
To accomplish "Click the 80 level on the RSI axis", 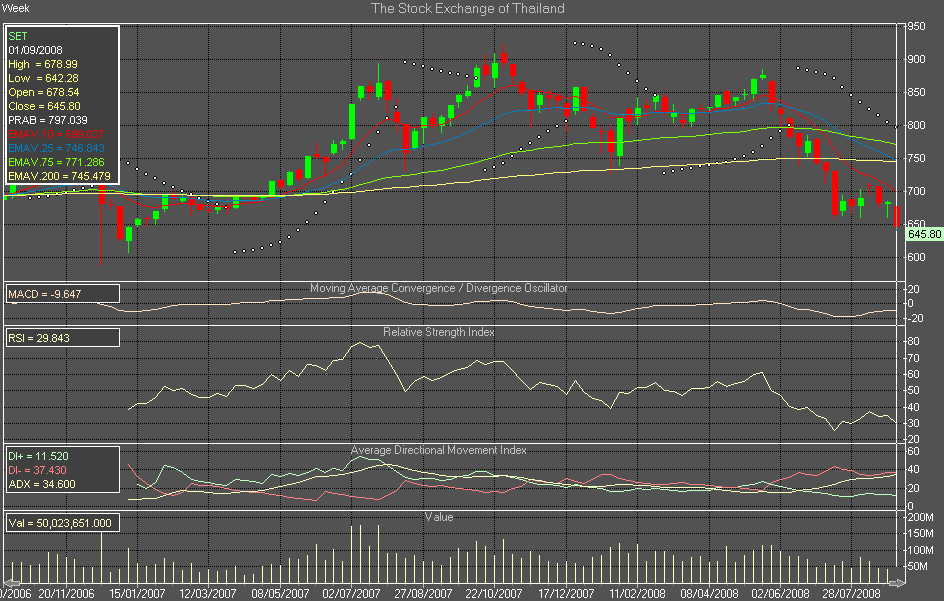I will 913,341.
